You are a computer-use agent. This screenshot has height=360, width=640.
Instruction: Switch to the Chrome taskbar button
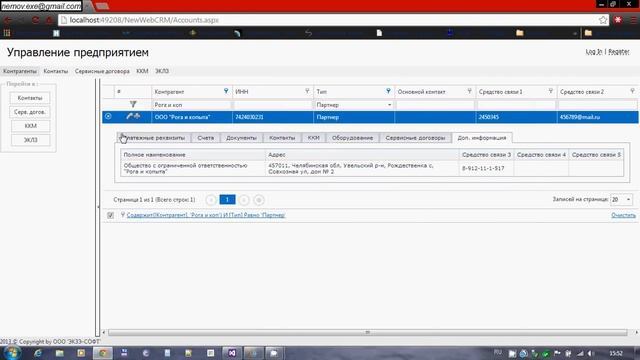point(102,353)
